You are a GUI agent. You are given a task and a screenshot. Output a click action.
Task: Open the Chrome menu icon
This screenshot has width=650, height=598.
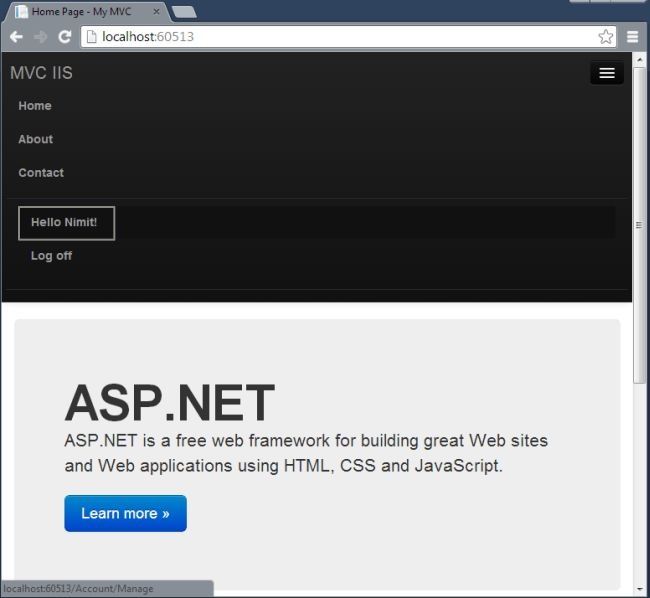[632, 37]
